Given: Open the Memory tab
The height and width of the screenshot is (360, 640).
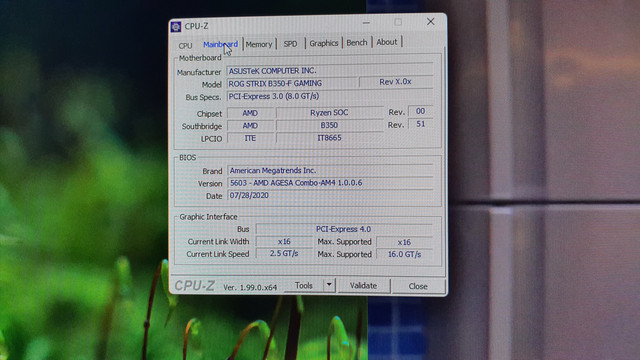Looking at the screenshot, I should pyautogui.click(x=259, y=44).
